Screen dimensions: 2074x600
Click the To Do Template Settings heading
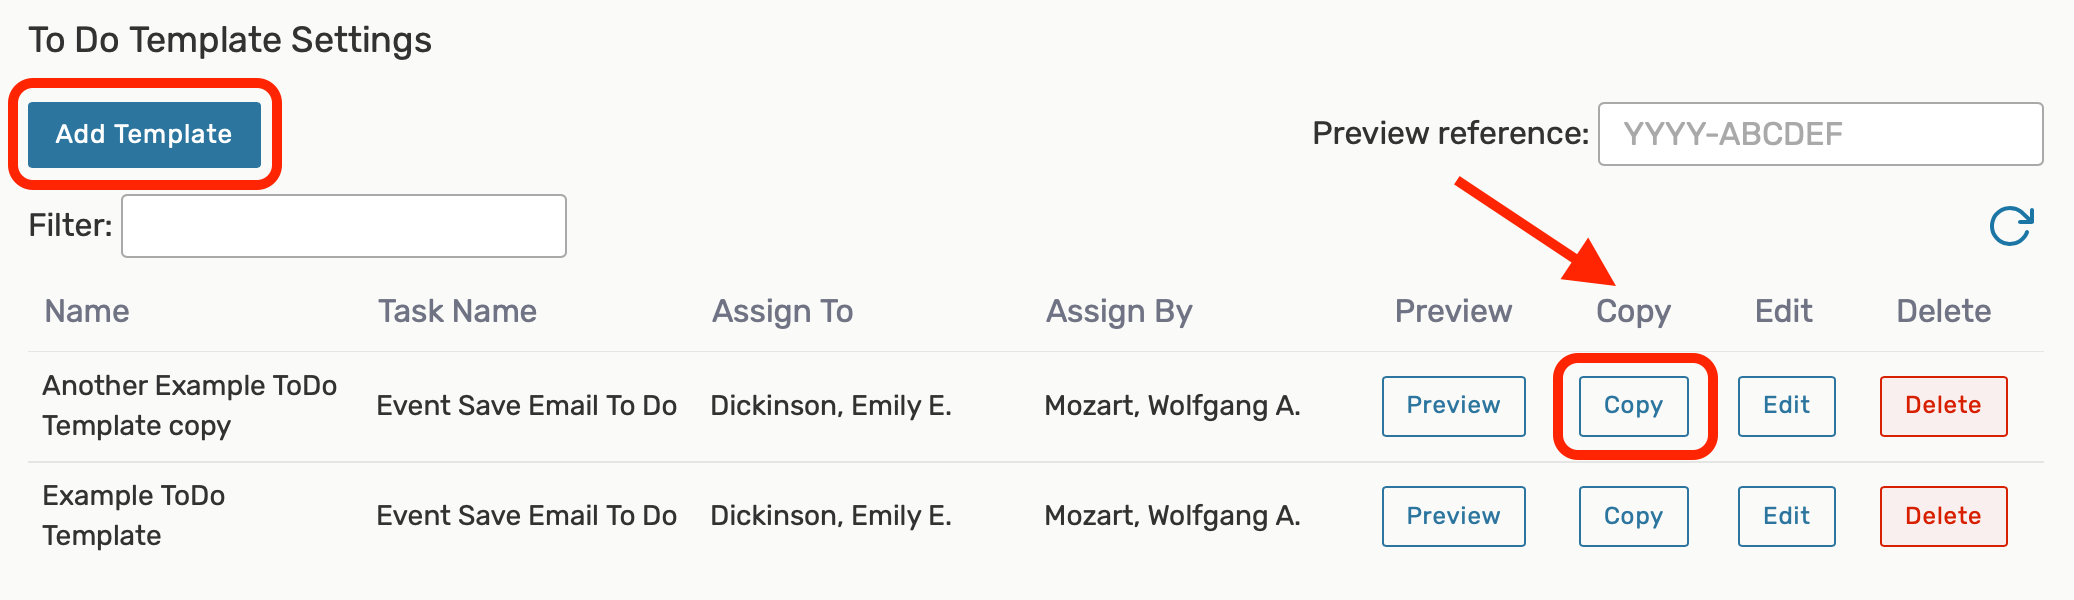coord(230,40)
